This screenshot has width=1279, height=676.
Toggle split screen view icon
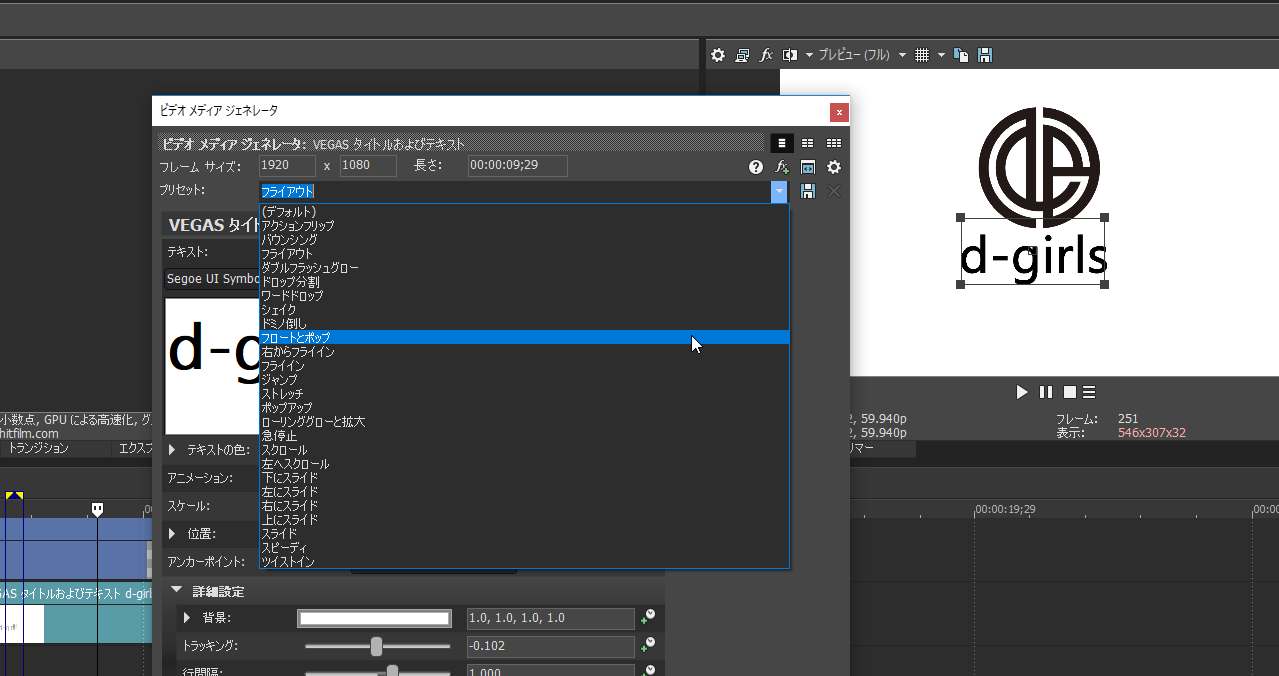tap(790, 55)
